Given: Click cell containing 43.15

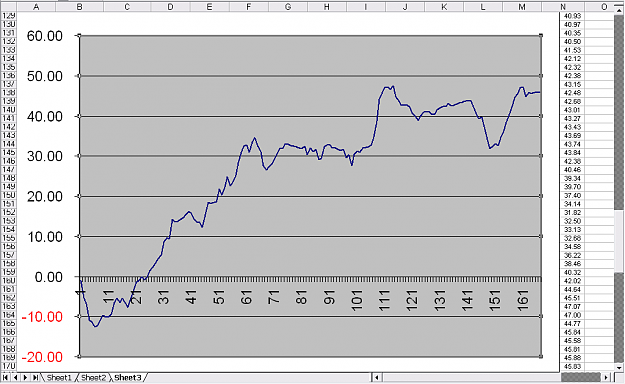Looking at the screenshot, I should (572, 85).
